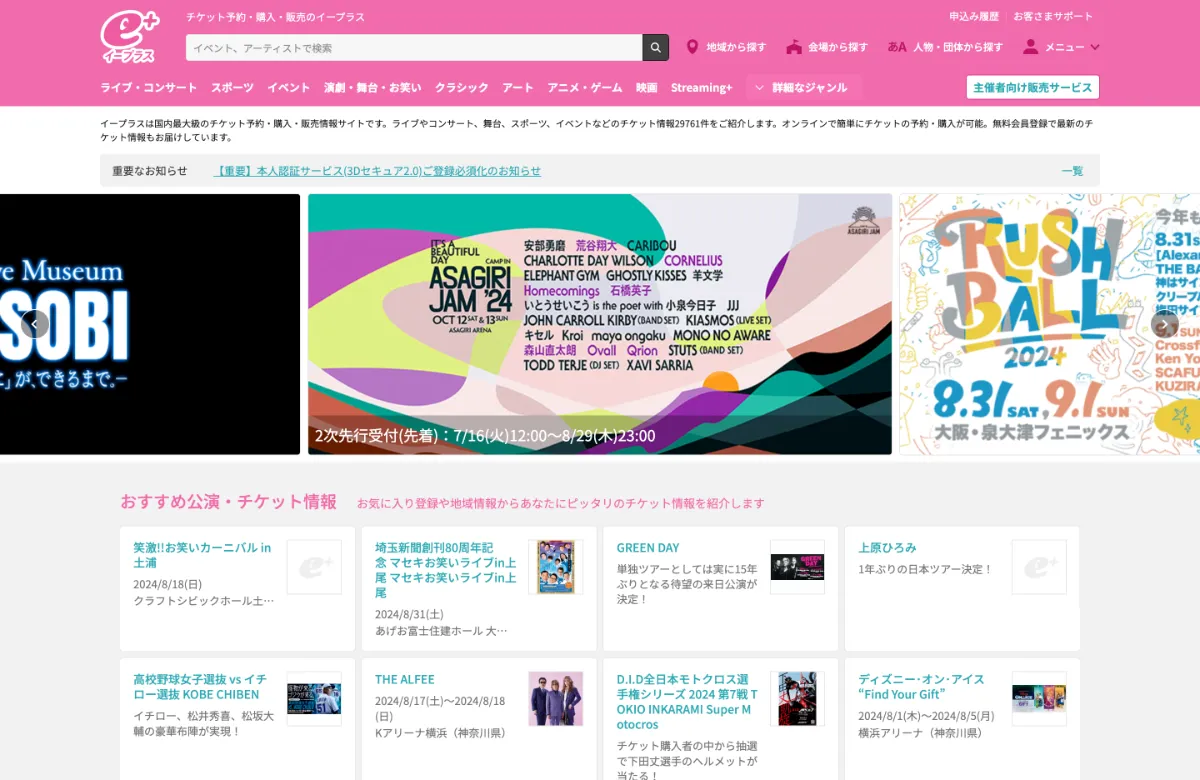Click the 1年ぶりの日本ツアー決定！ text
This screenshot has width=1200, height=780.
[926, 569]
